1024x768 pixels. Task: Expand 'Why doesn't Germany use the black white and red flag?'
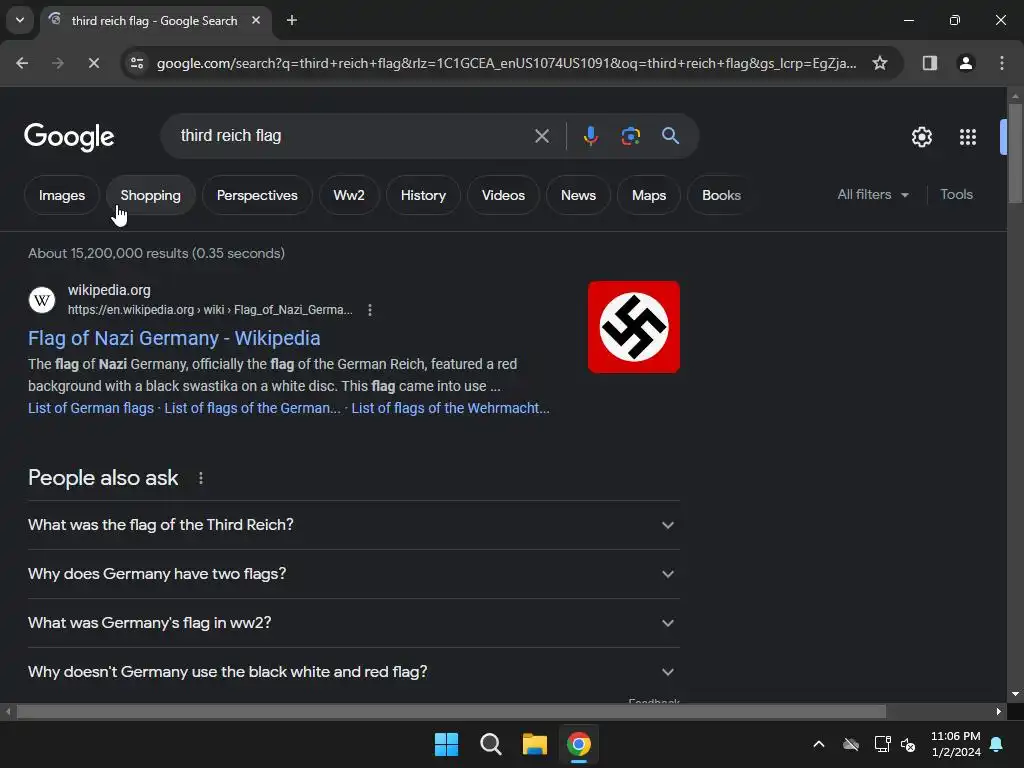click(354, 672)
